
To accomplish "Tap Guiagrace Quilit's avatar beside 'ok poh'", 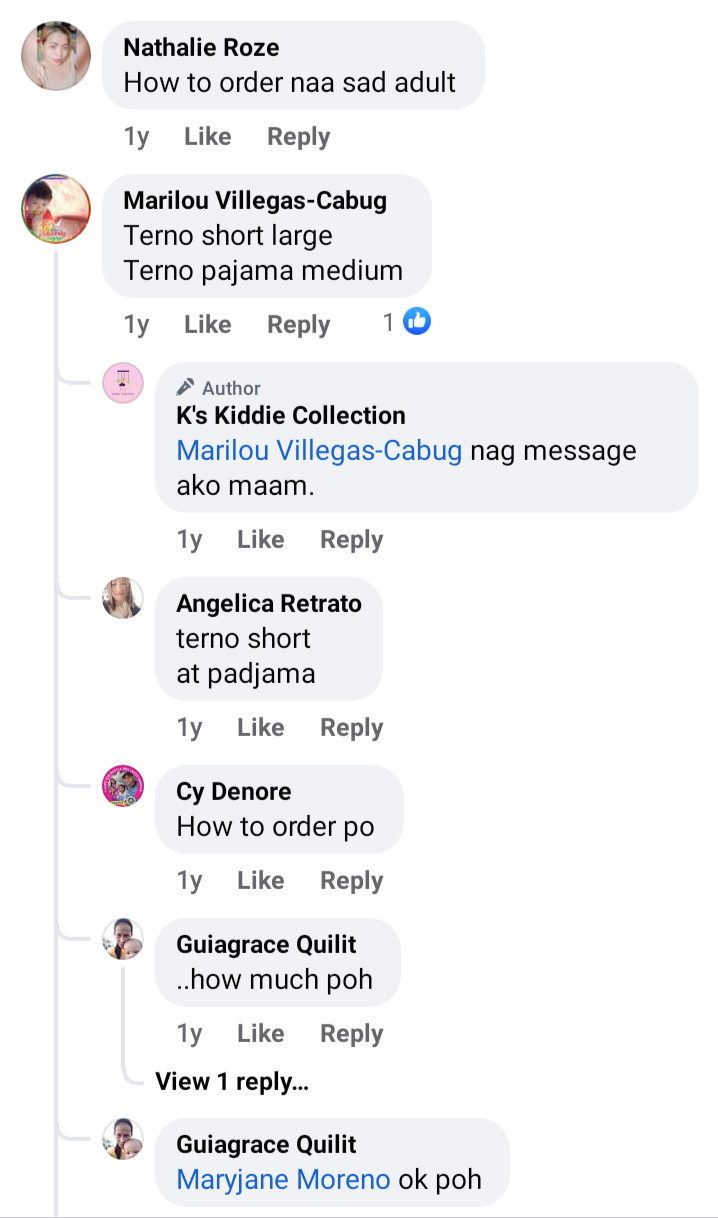I will pyautogui.click(x=123, y=1139).
